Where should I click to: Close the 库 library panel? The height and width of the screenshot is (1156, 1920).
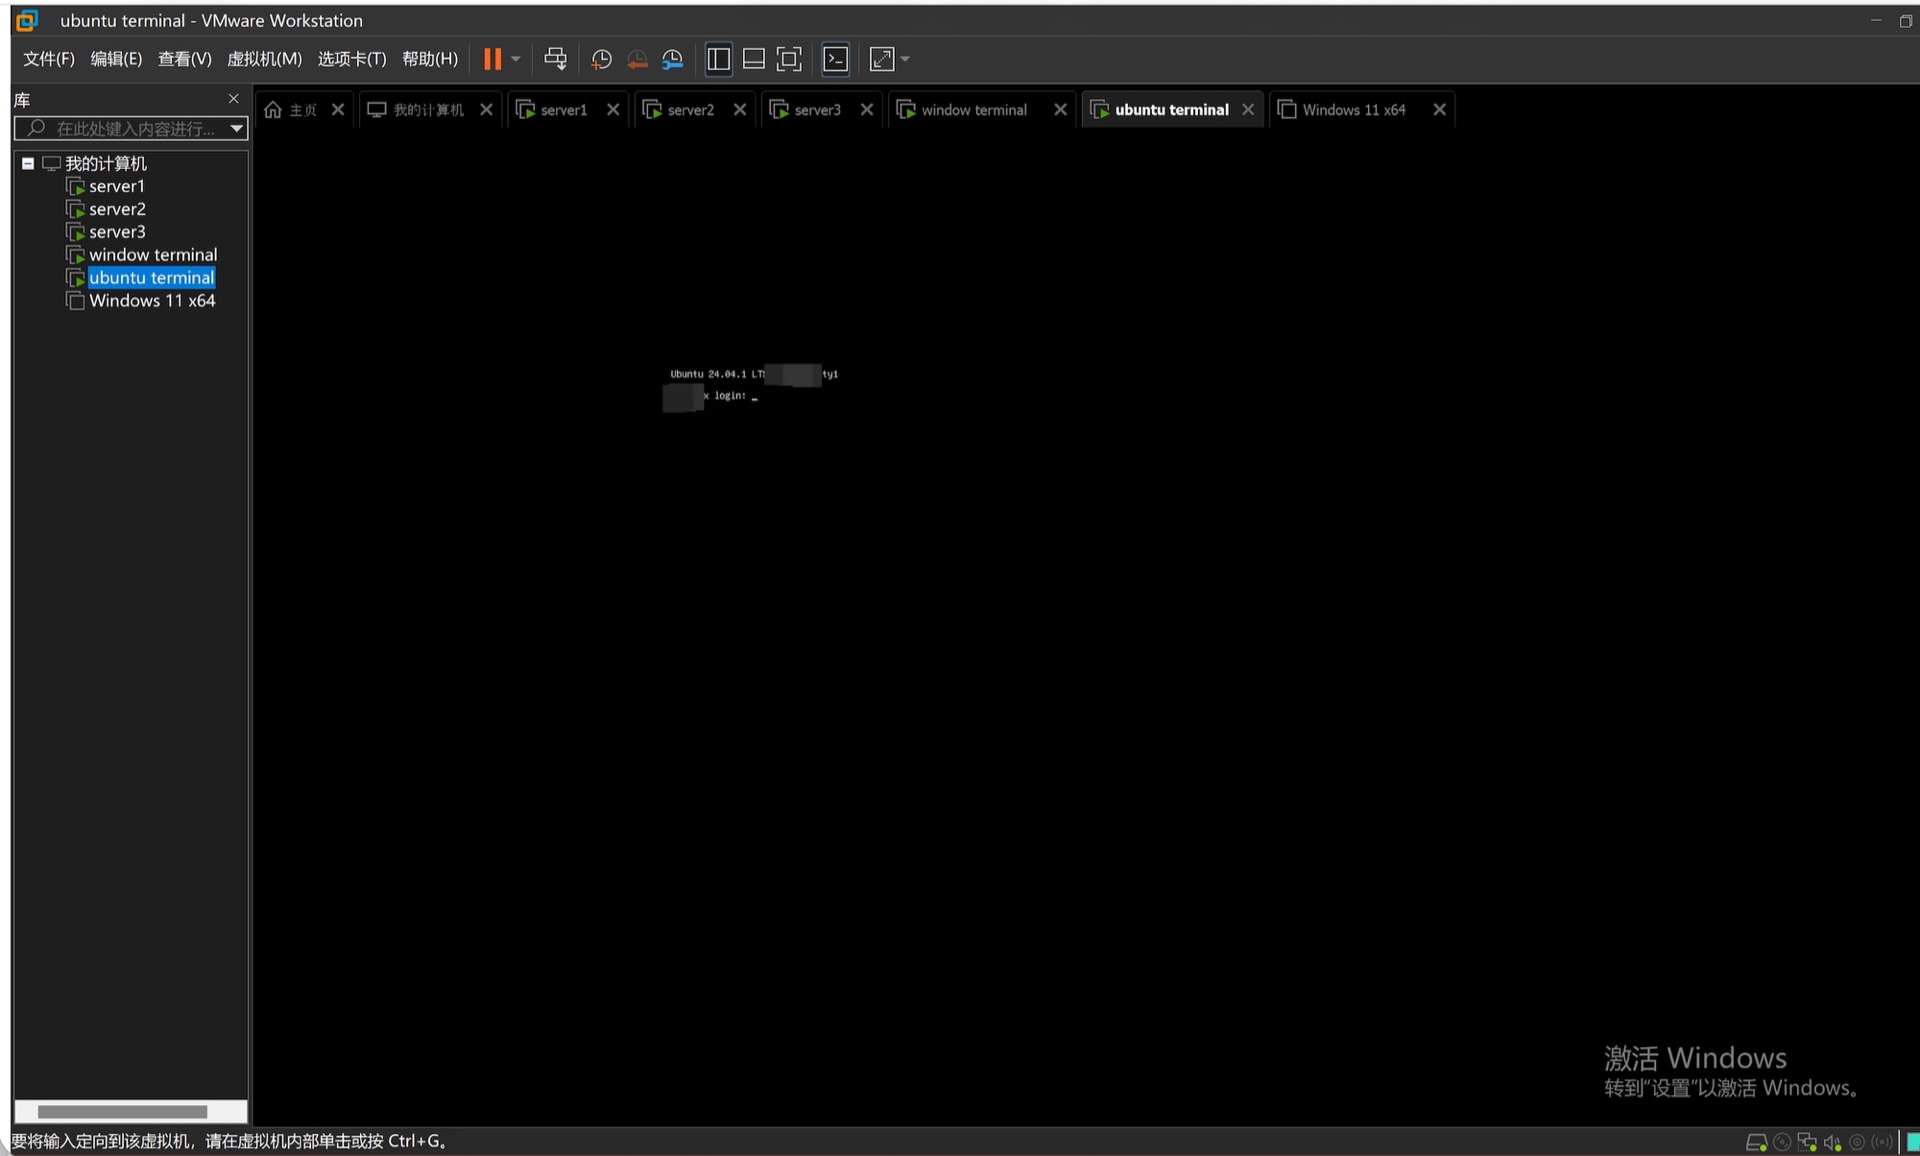click(x=234, y=98)
